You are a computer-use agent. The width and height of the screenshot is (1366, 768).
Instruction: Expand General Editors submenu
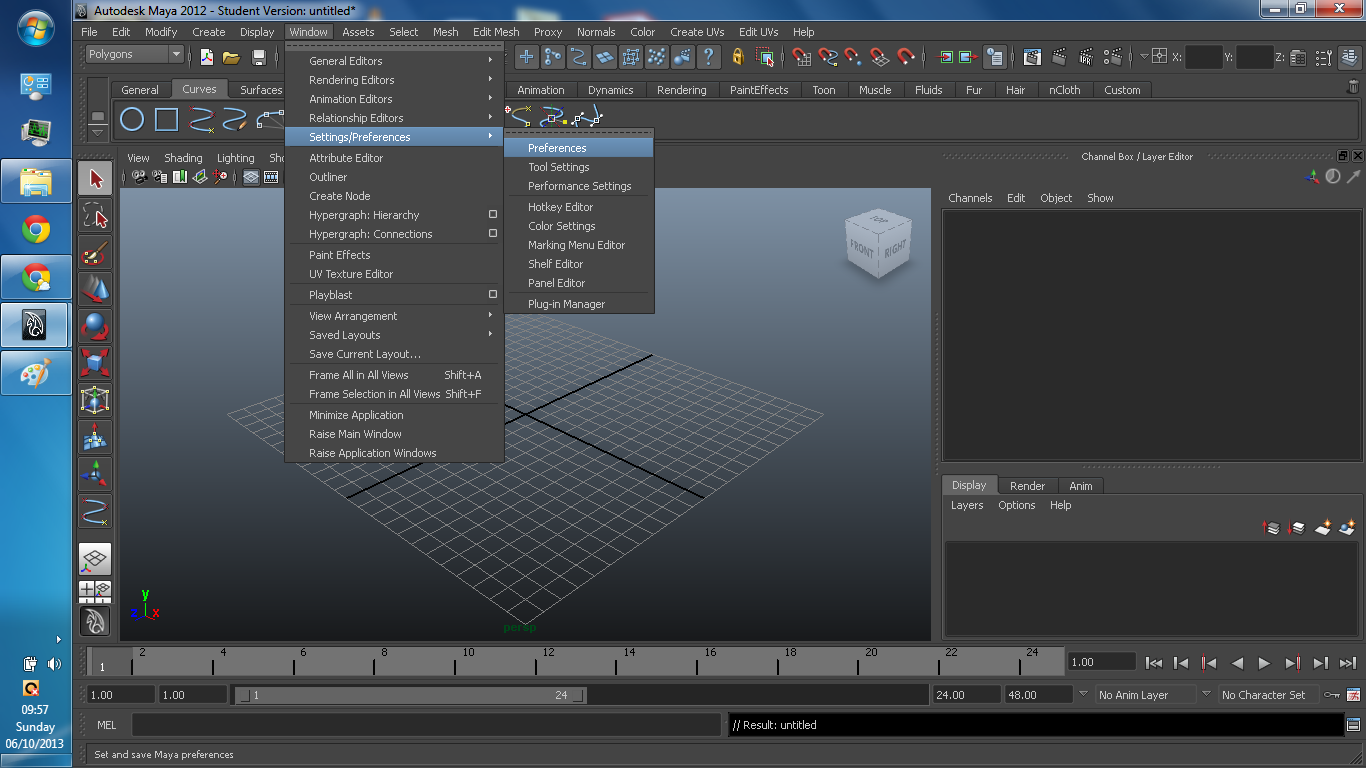394,61
